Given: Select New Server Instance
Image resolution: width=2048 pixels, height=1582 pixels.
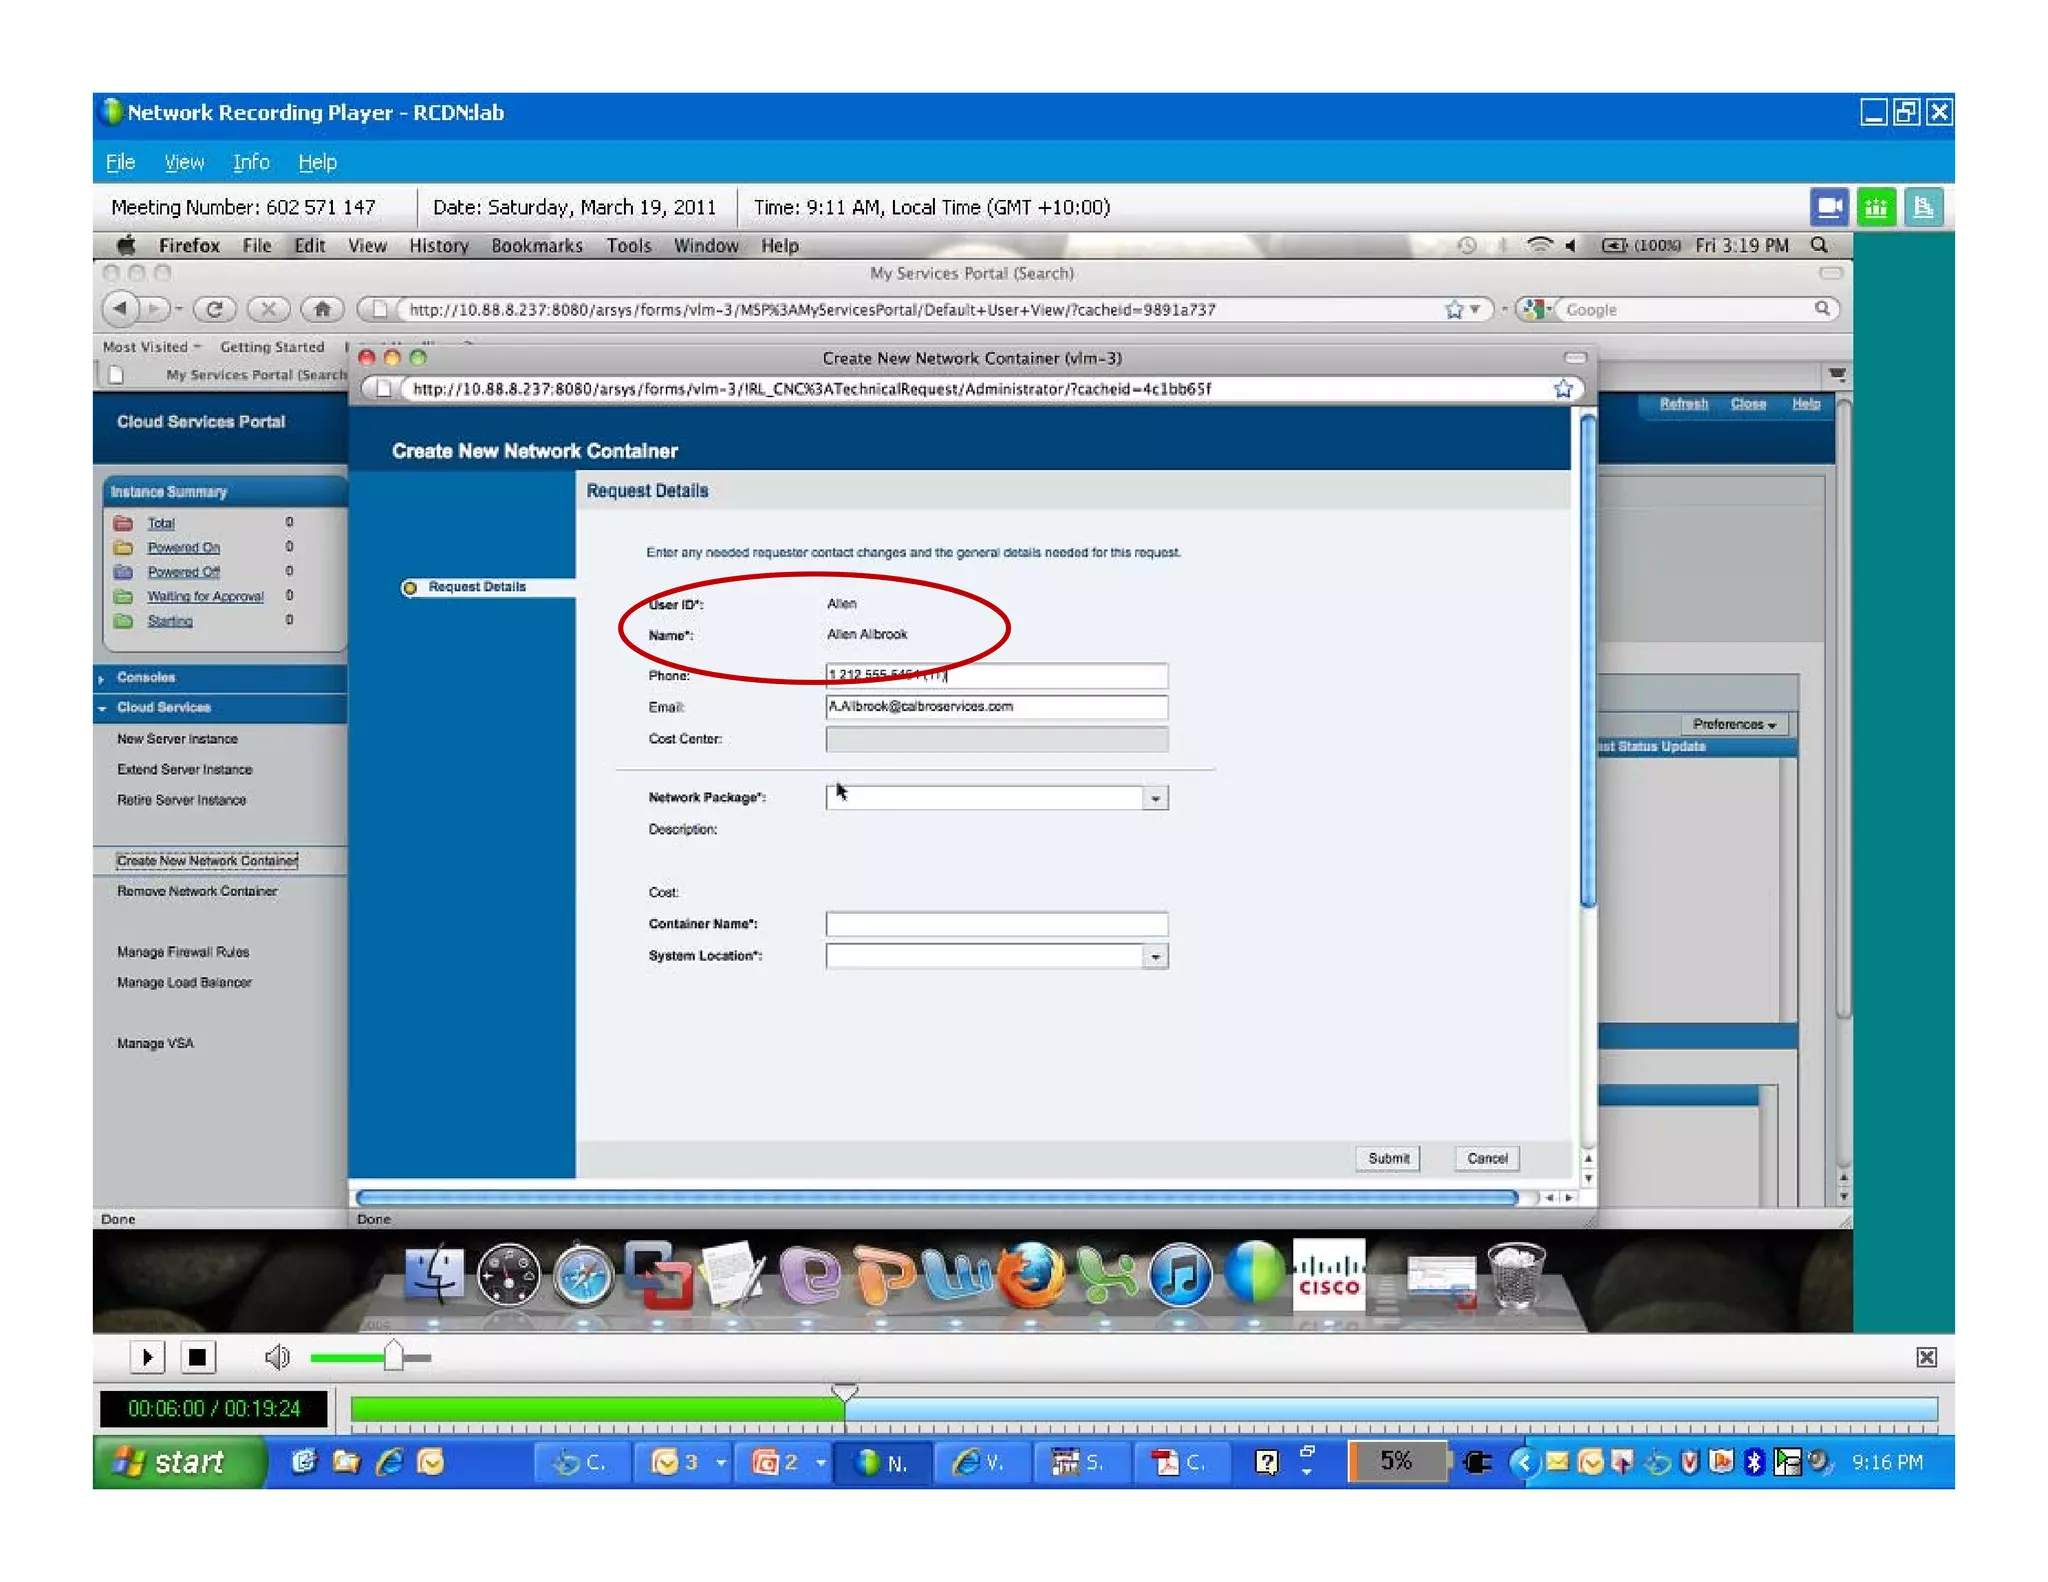Looking at the screenshot, I should (177, 739).
